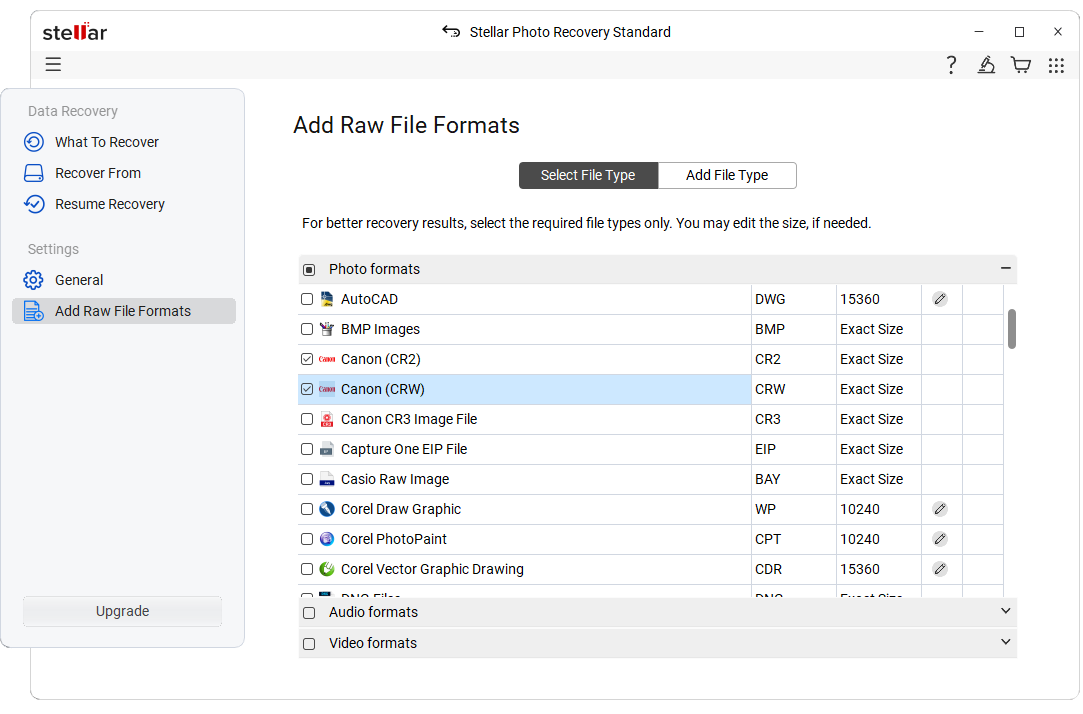Click the Upgrade button
1083x714 pixels.
point(122,612)
